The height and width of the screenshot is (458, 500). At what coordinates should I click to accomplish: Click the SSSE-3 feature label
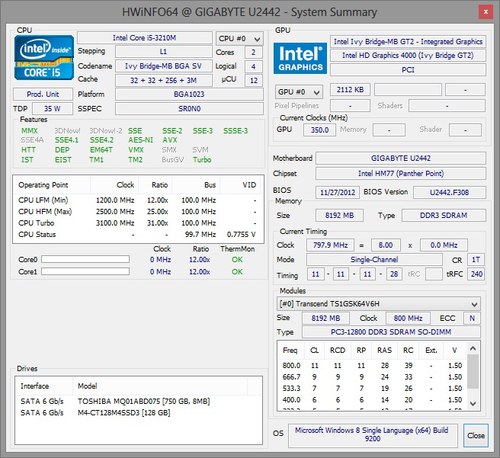tap(235, 131)
